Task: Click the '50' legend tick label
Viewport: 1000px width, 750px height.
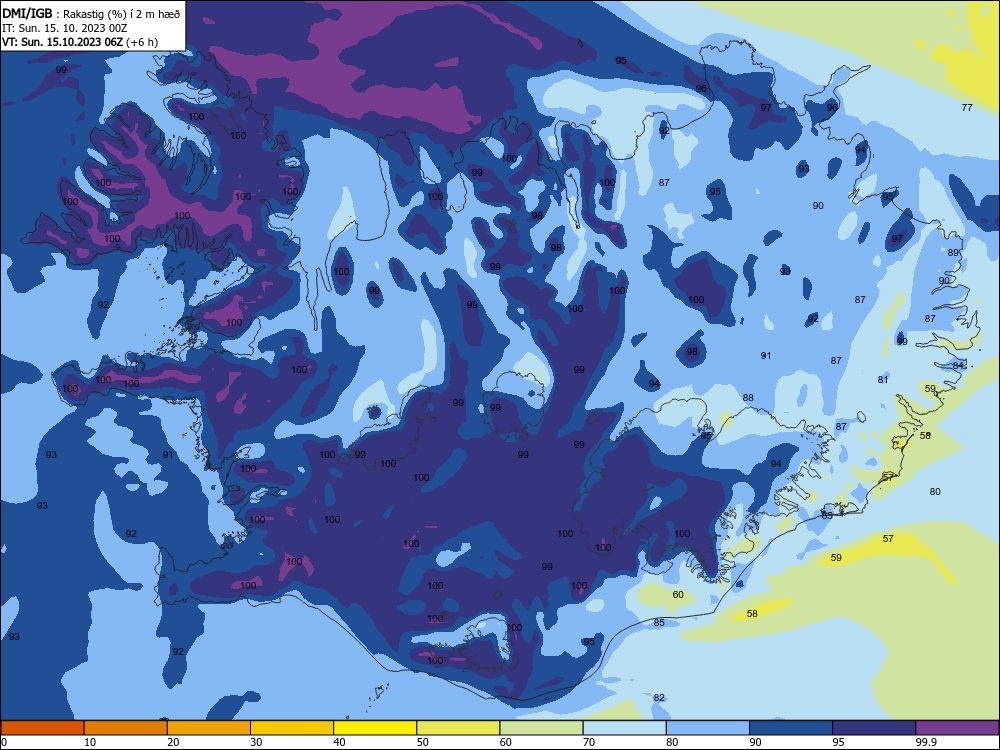Action: [x=423, y=742]
